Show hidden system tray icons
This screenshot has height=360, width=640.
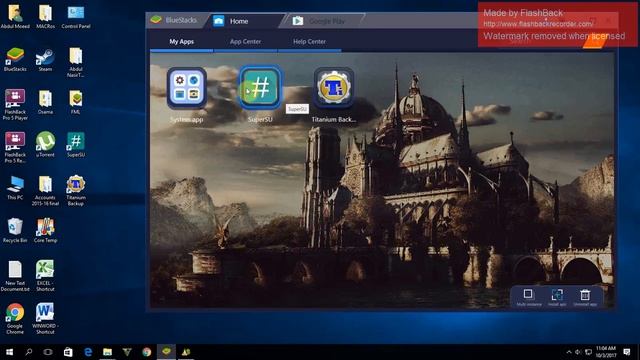tap(569, 352)
